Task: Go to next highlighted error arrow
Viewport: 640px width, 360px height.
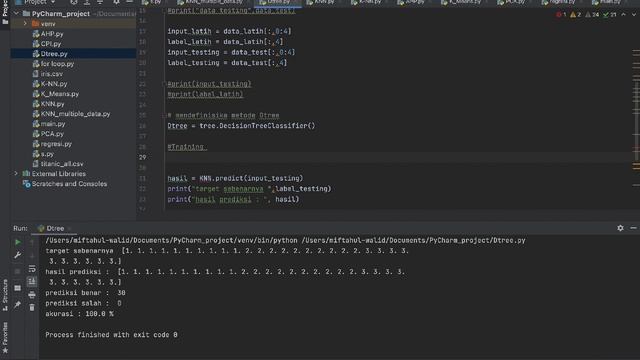Action: (x=634, y=15)
